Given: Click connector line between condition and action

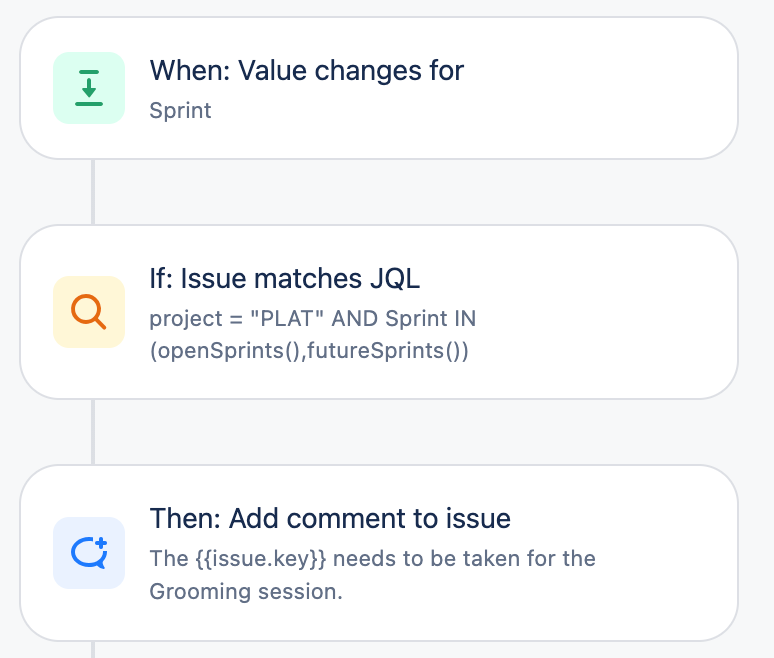Looking at the screenshot, I should click(x=93, y=431).
